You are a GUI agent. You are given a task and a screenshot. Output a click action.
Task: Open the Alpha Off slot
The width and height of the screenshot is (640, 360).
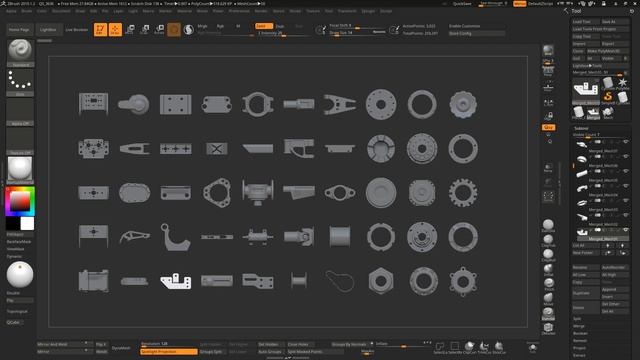click(x=20, y=112)
